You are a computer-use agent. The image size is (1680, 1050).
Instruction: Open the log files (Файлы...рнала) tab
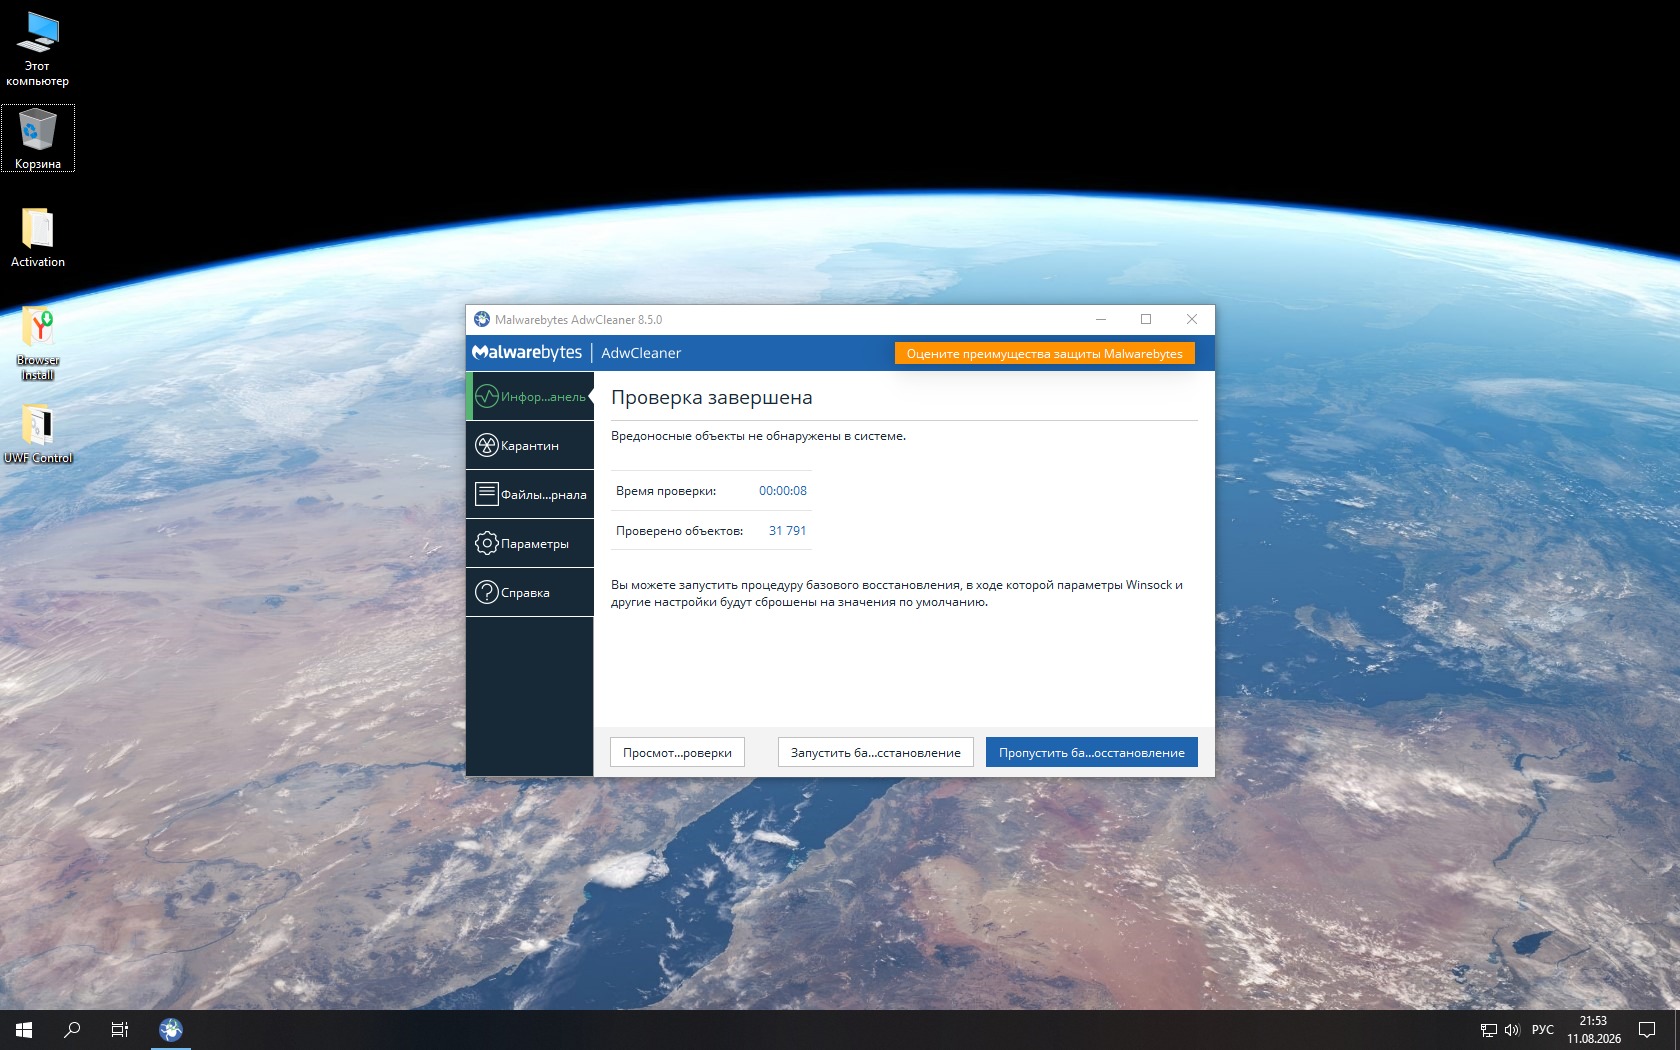pos(530,495)
